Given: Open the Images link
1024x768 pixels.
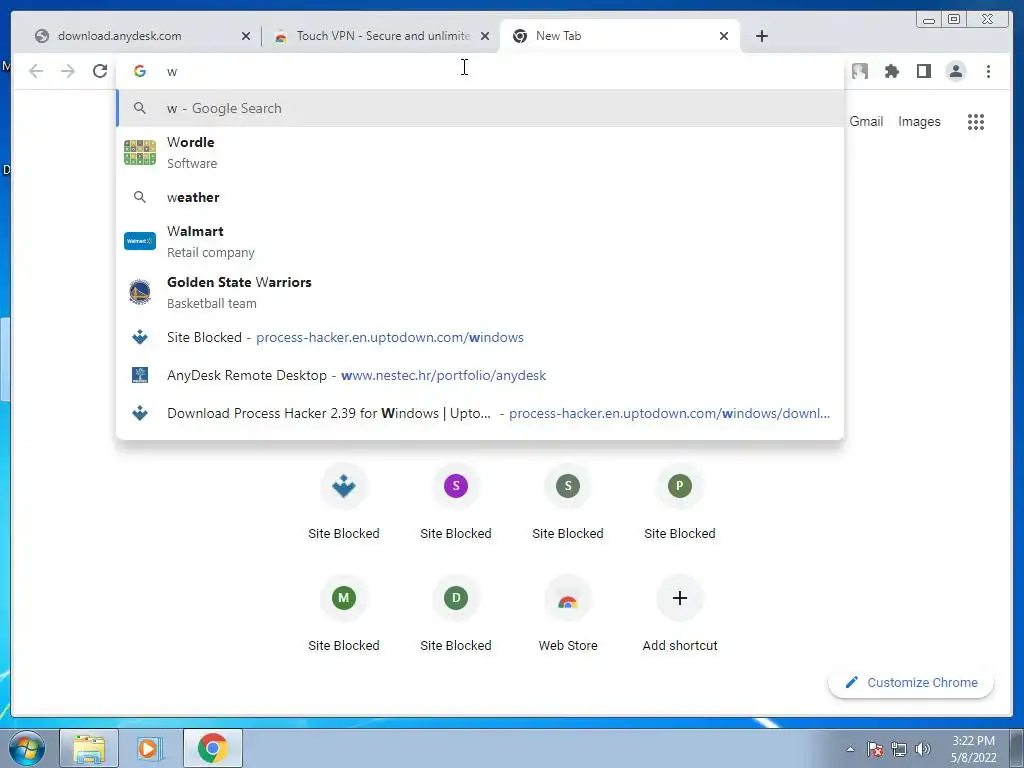Looking at the screenshot, I should (919, 121).
